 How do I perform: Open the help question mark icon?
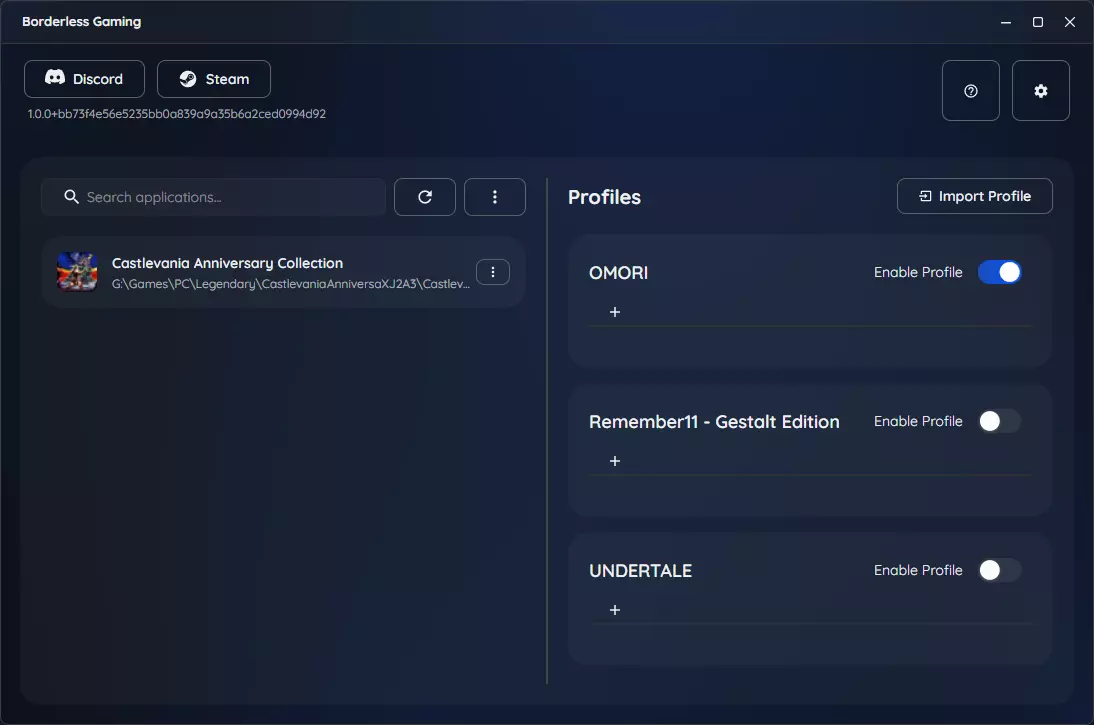coord(971,91)
